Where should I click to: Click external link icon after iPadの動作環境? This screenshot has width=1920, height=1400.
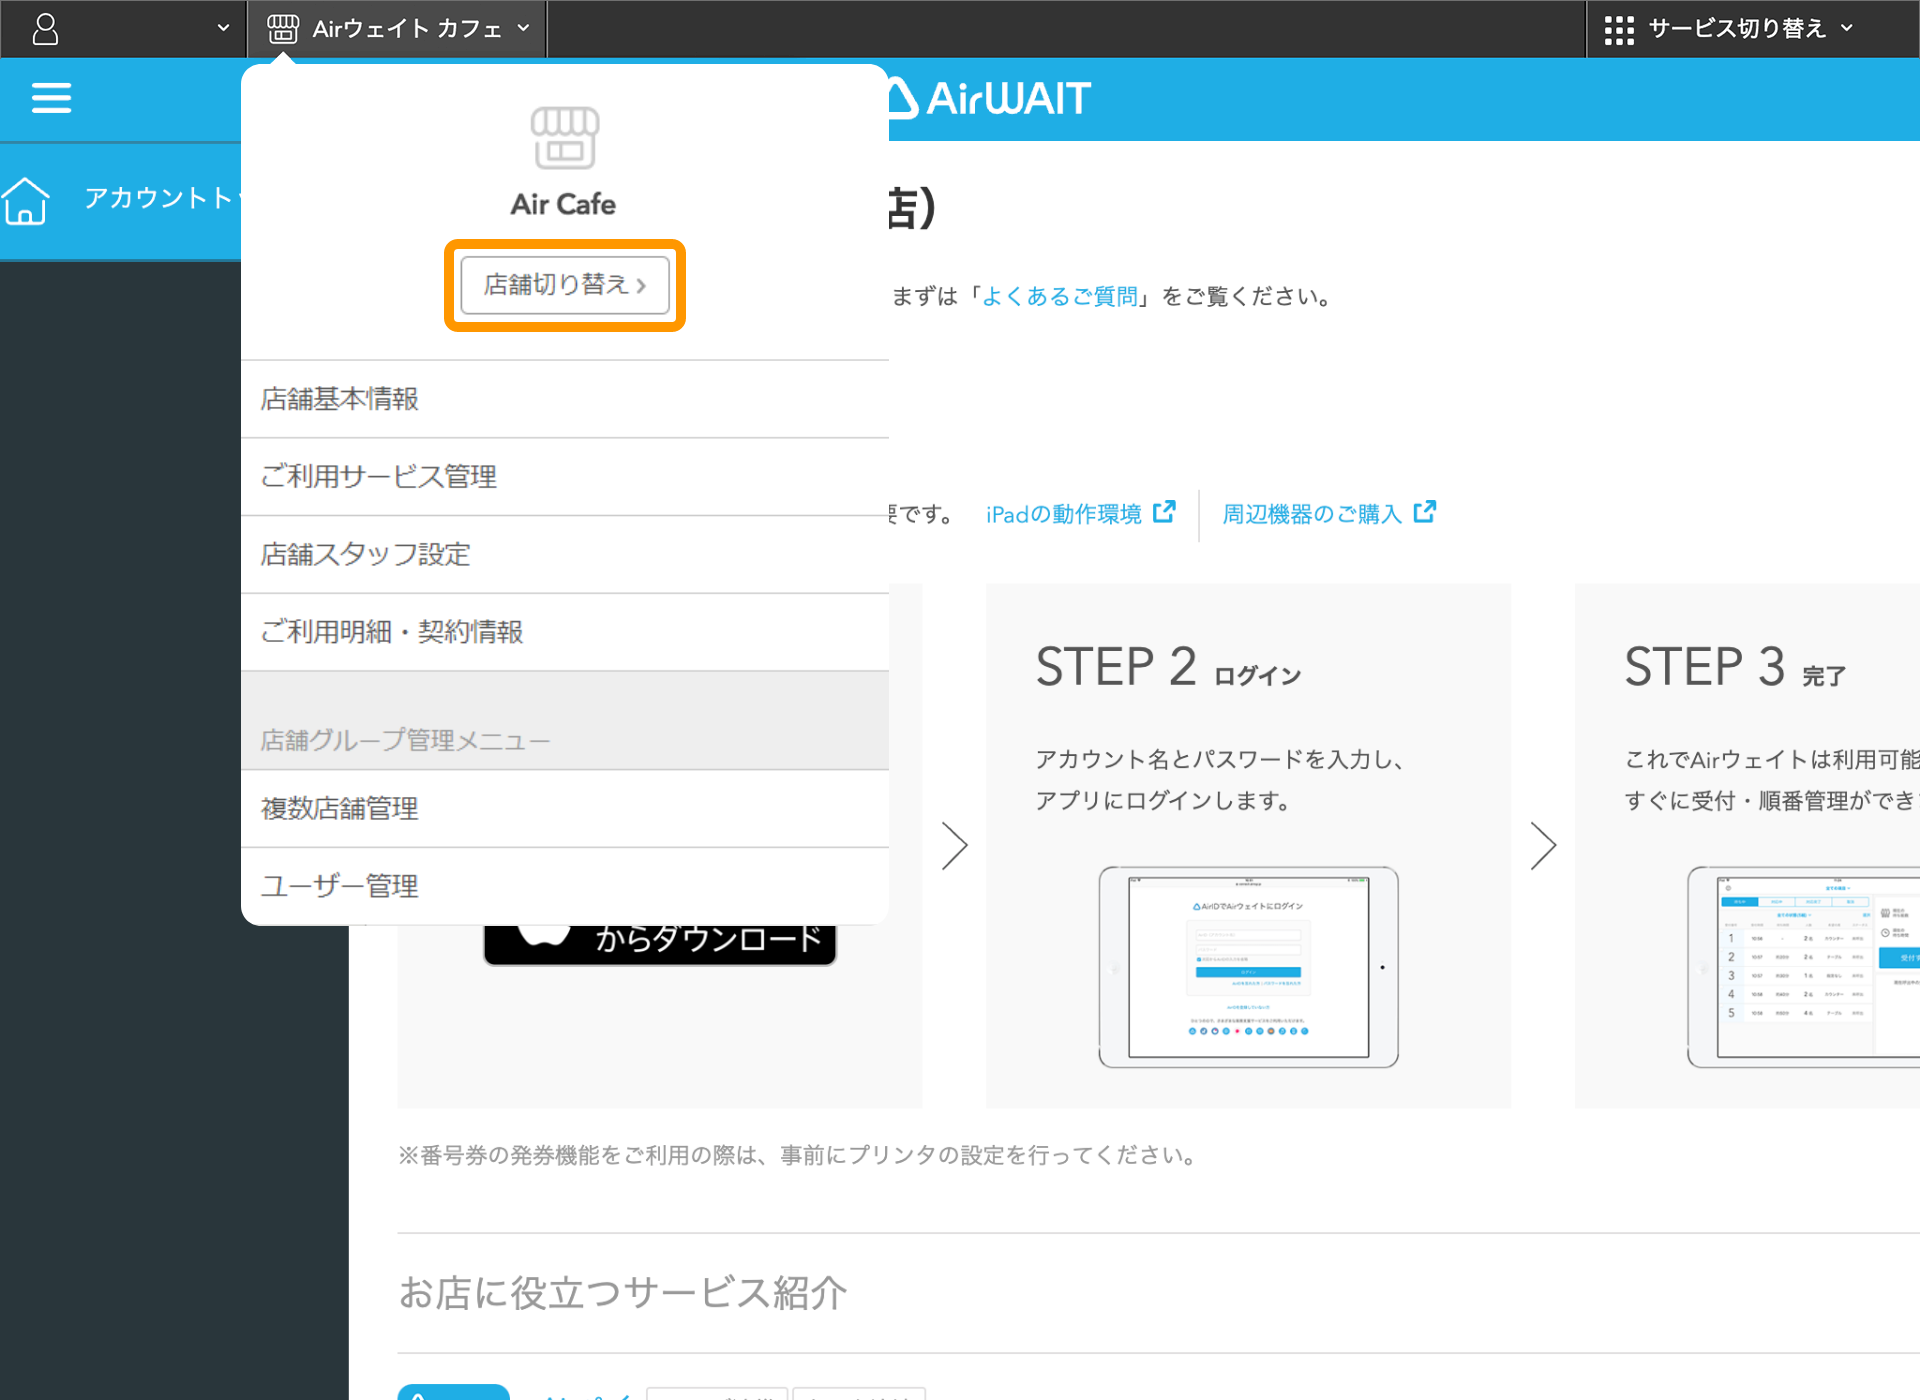pyautogui.click(x=1164, y=512)
